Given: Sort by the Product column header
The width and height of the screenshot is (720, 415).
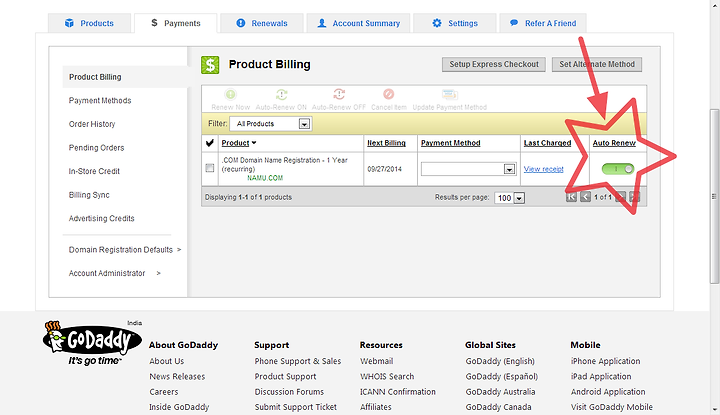Looking at the screenshot, I should pos(239,143).
